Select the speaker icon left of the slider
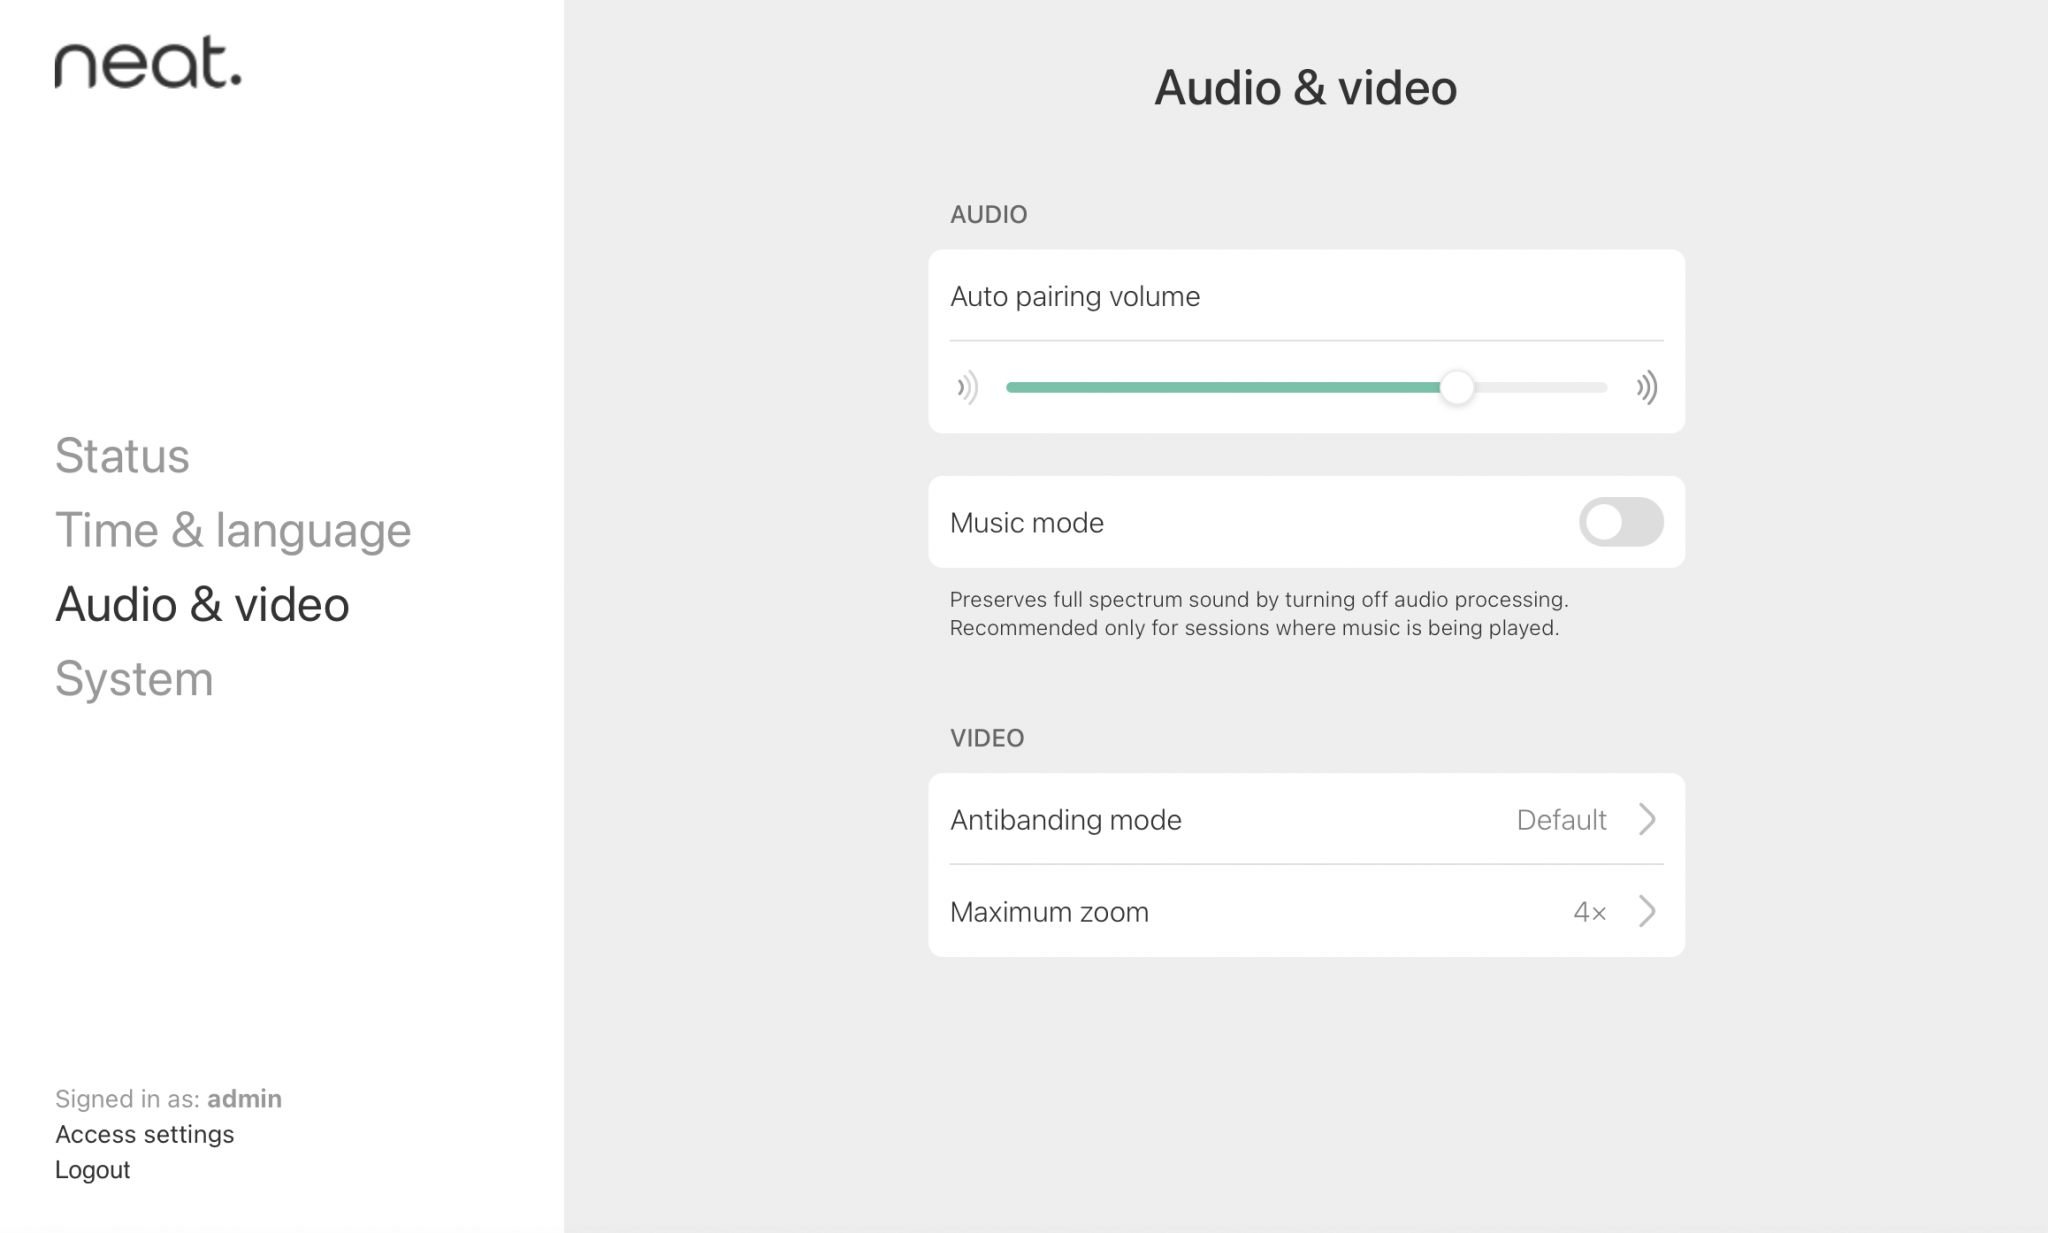2048x1233 pixels. coord(968,388)
